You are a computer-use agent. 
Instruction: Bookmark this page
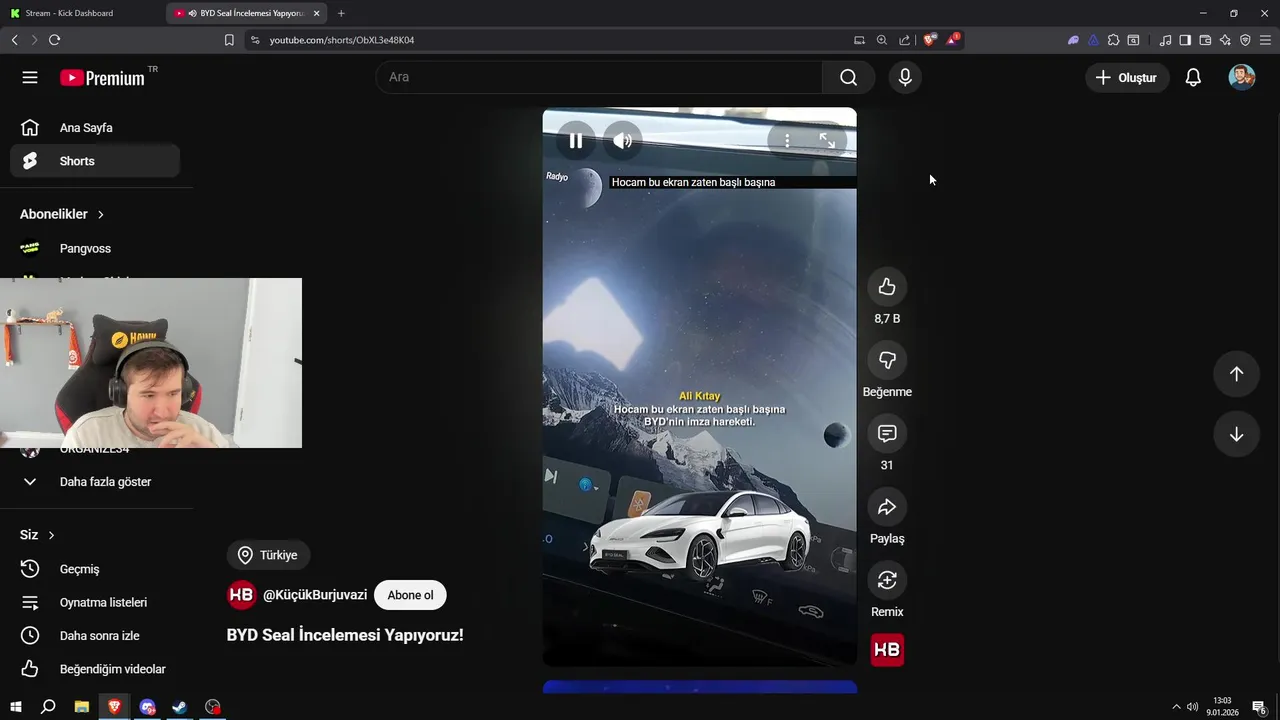click(x=229, y=40)
